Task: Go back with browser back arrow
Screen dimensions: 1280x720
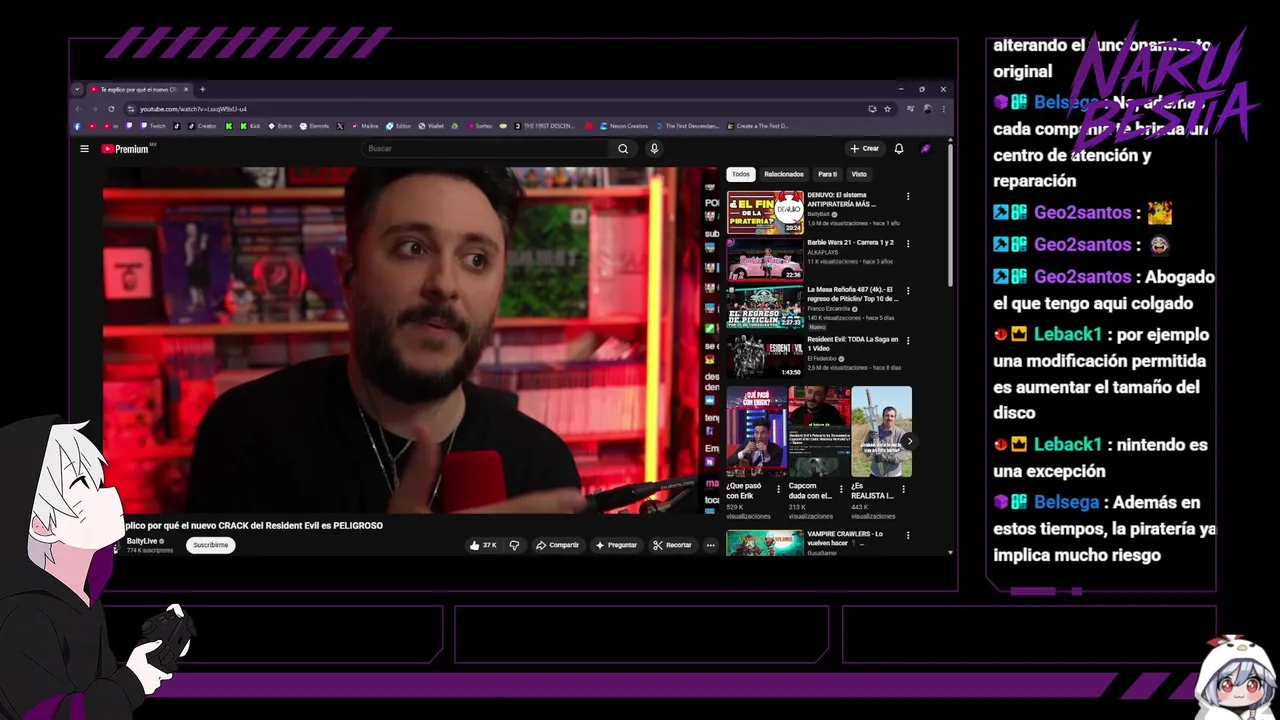Action: 78,109
